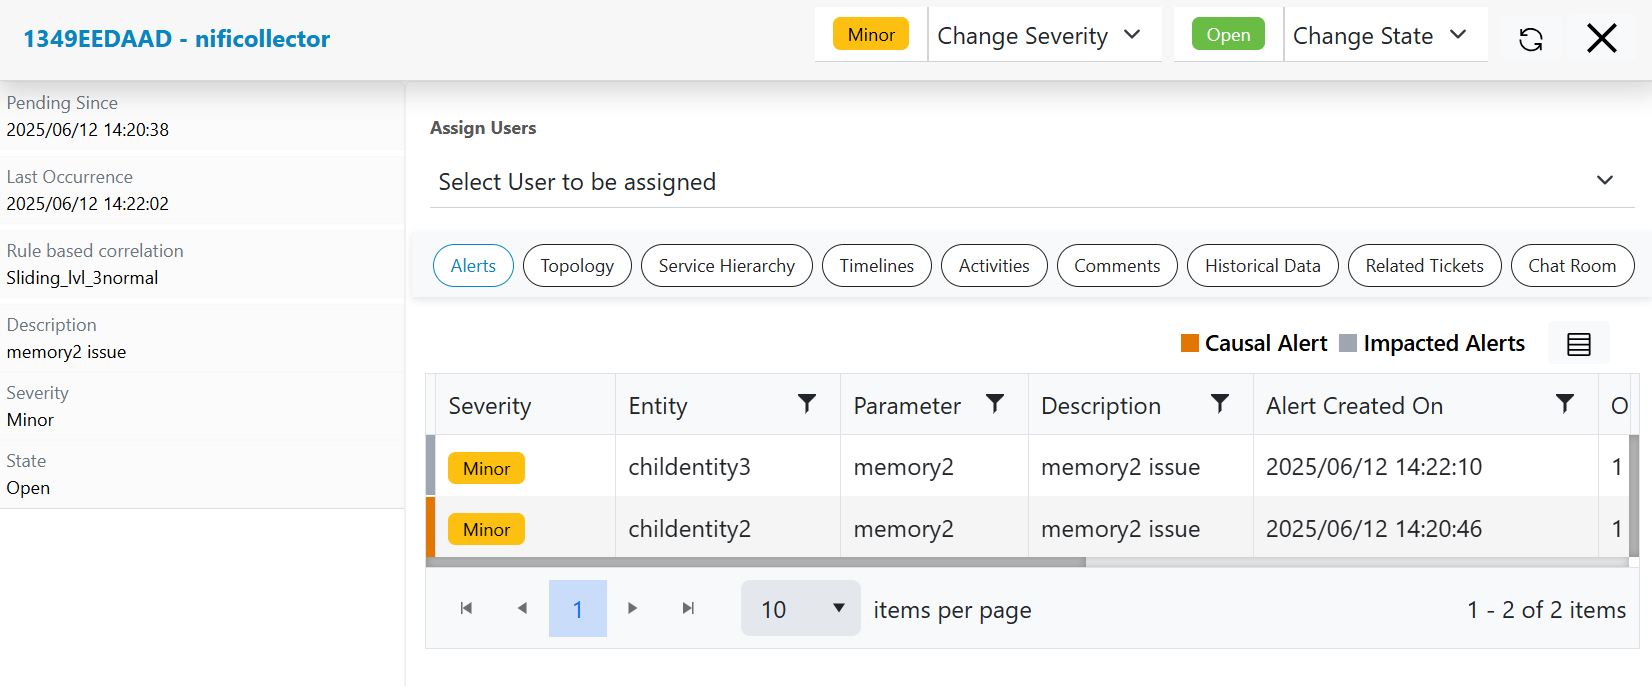Screen dimensions: 1652x686
Task: Select page 1 in the pager
Action: pyautogui.click(x=578, y=609)
